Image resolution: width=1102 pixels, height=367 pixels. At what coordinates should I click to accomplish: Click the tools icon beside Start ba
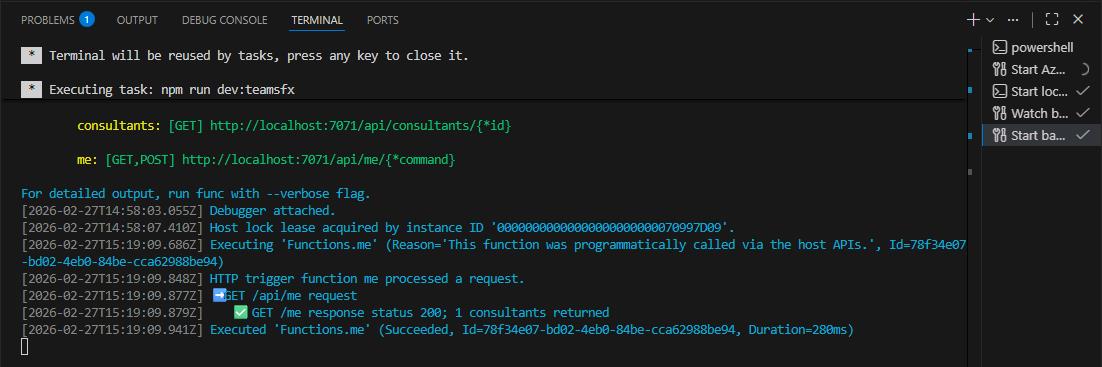point(999,135)
